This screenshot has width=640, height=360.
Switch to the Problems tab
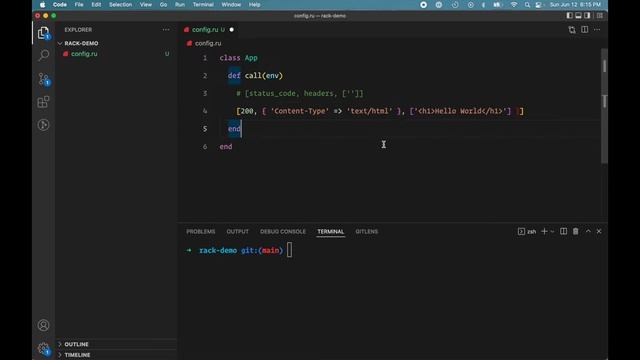201,231
